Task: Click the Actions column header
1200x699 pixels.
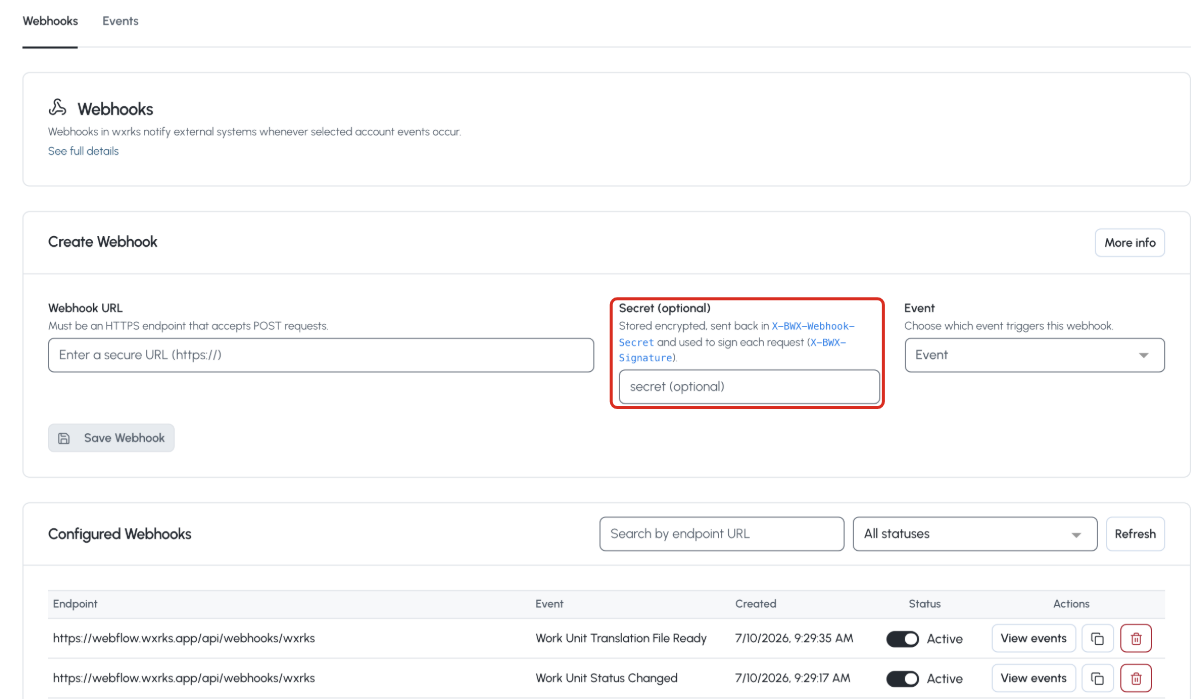Action: tap(1071, 604)
